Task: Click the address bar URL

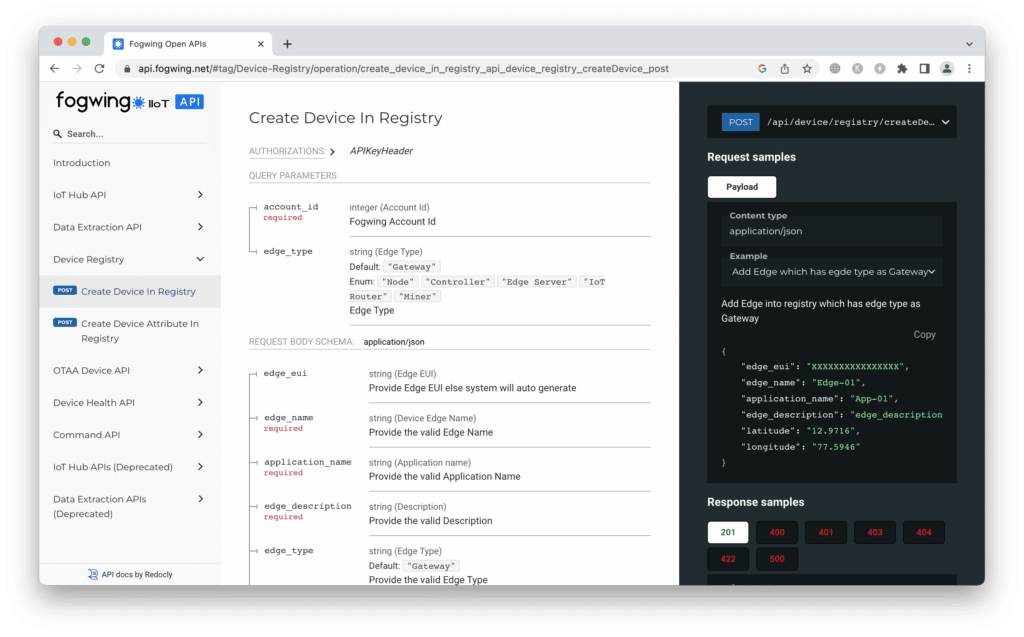Action: point(403,69)
